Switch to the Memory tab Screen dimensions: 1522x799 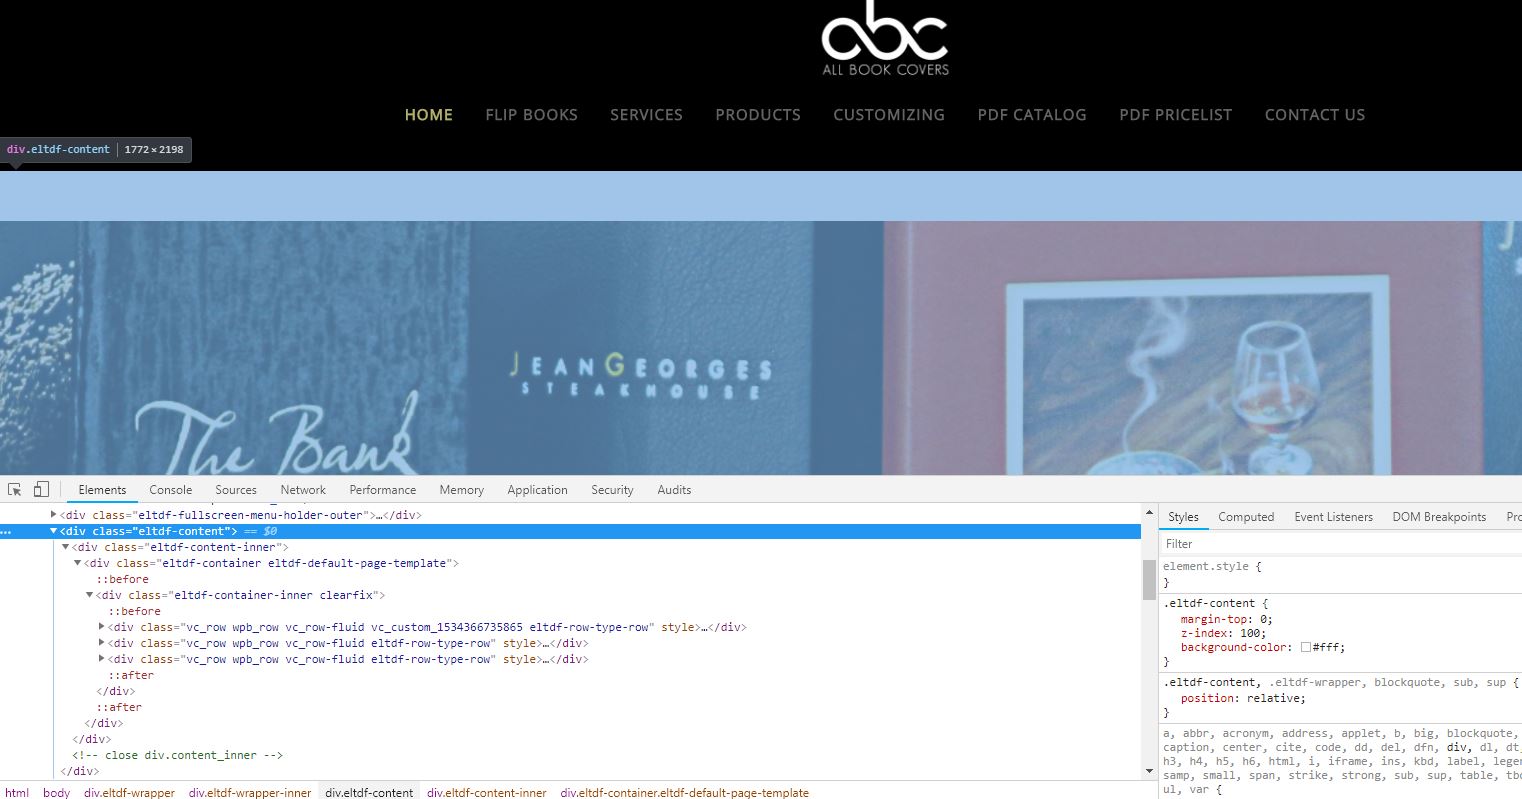point(461,490)
